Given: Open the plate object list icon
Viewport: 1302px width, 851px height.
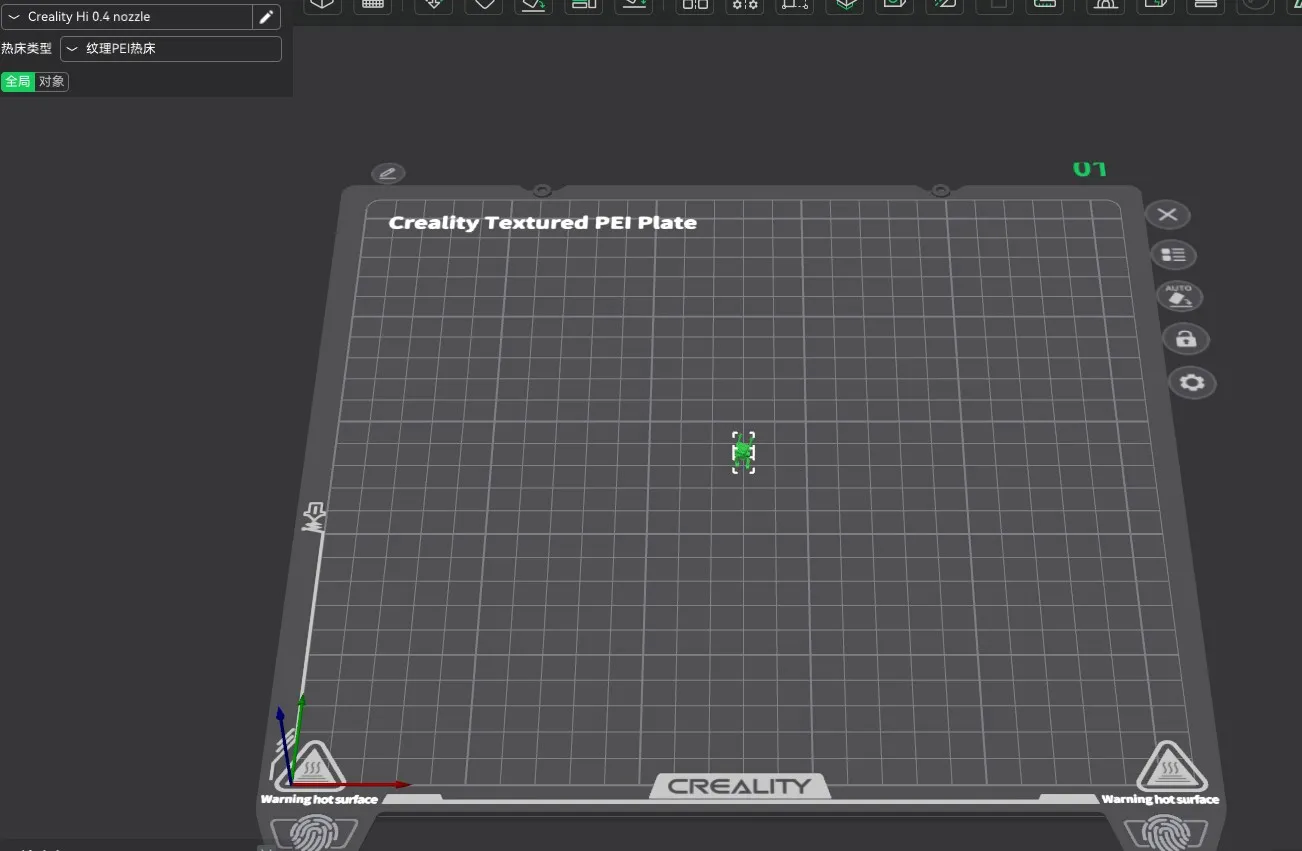Looking at the screenshot, I should point(1173,255).
